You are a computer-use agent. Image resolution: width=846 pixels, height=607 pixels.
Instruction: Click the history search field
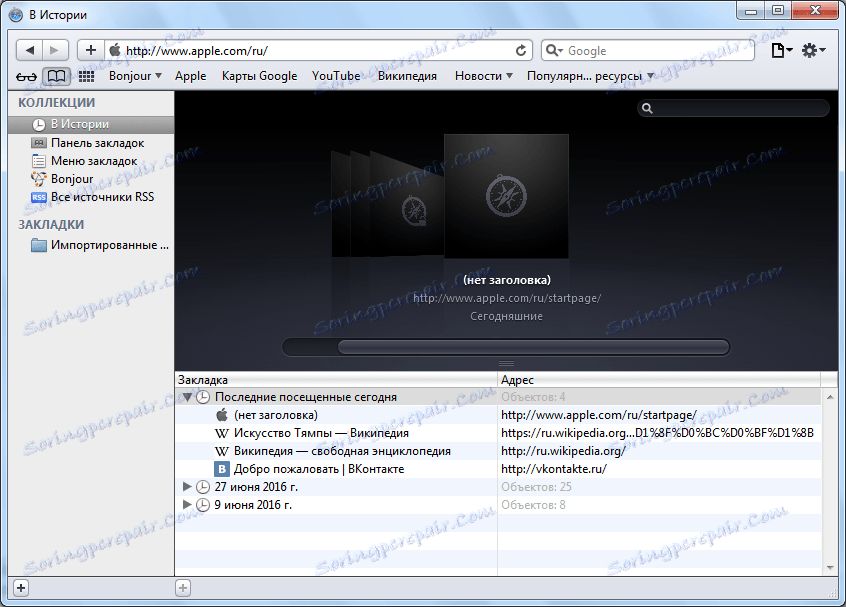tap(733, 108)
